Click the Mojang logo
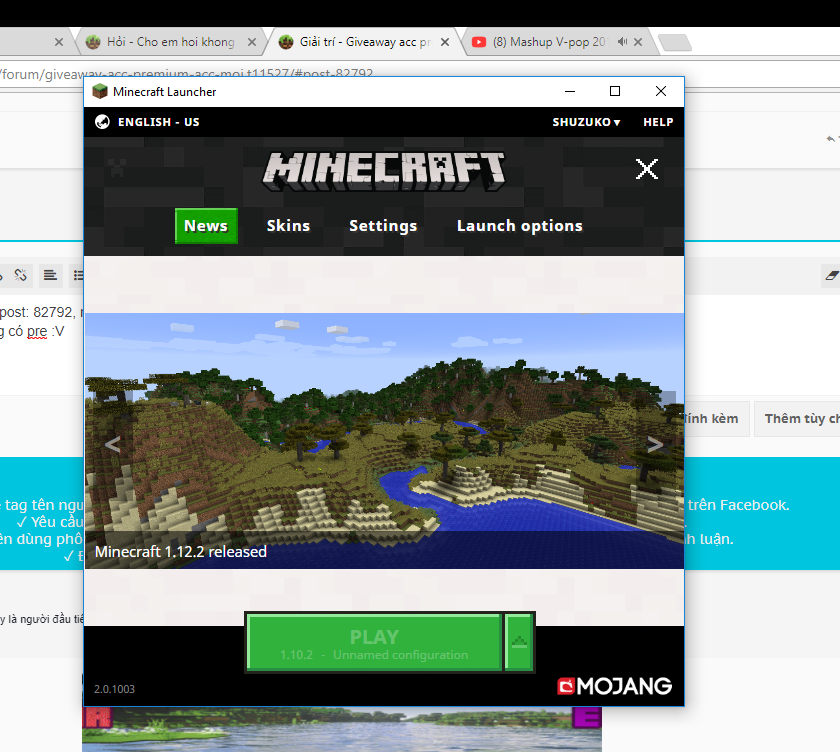Screen dimensions: 840x752 coord(614,686)
